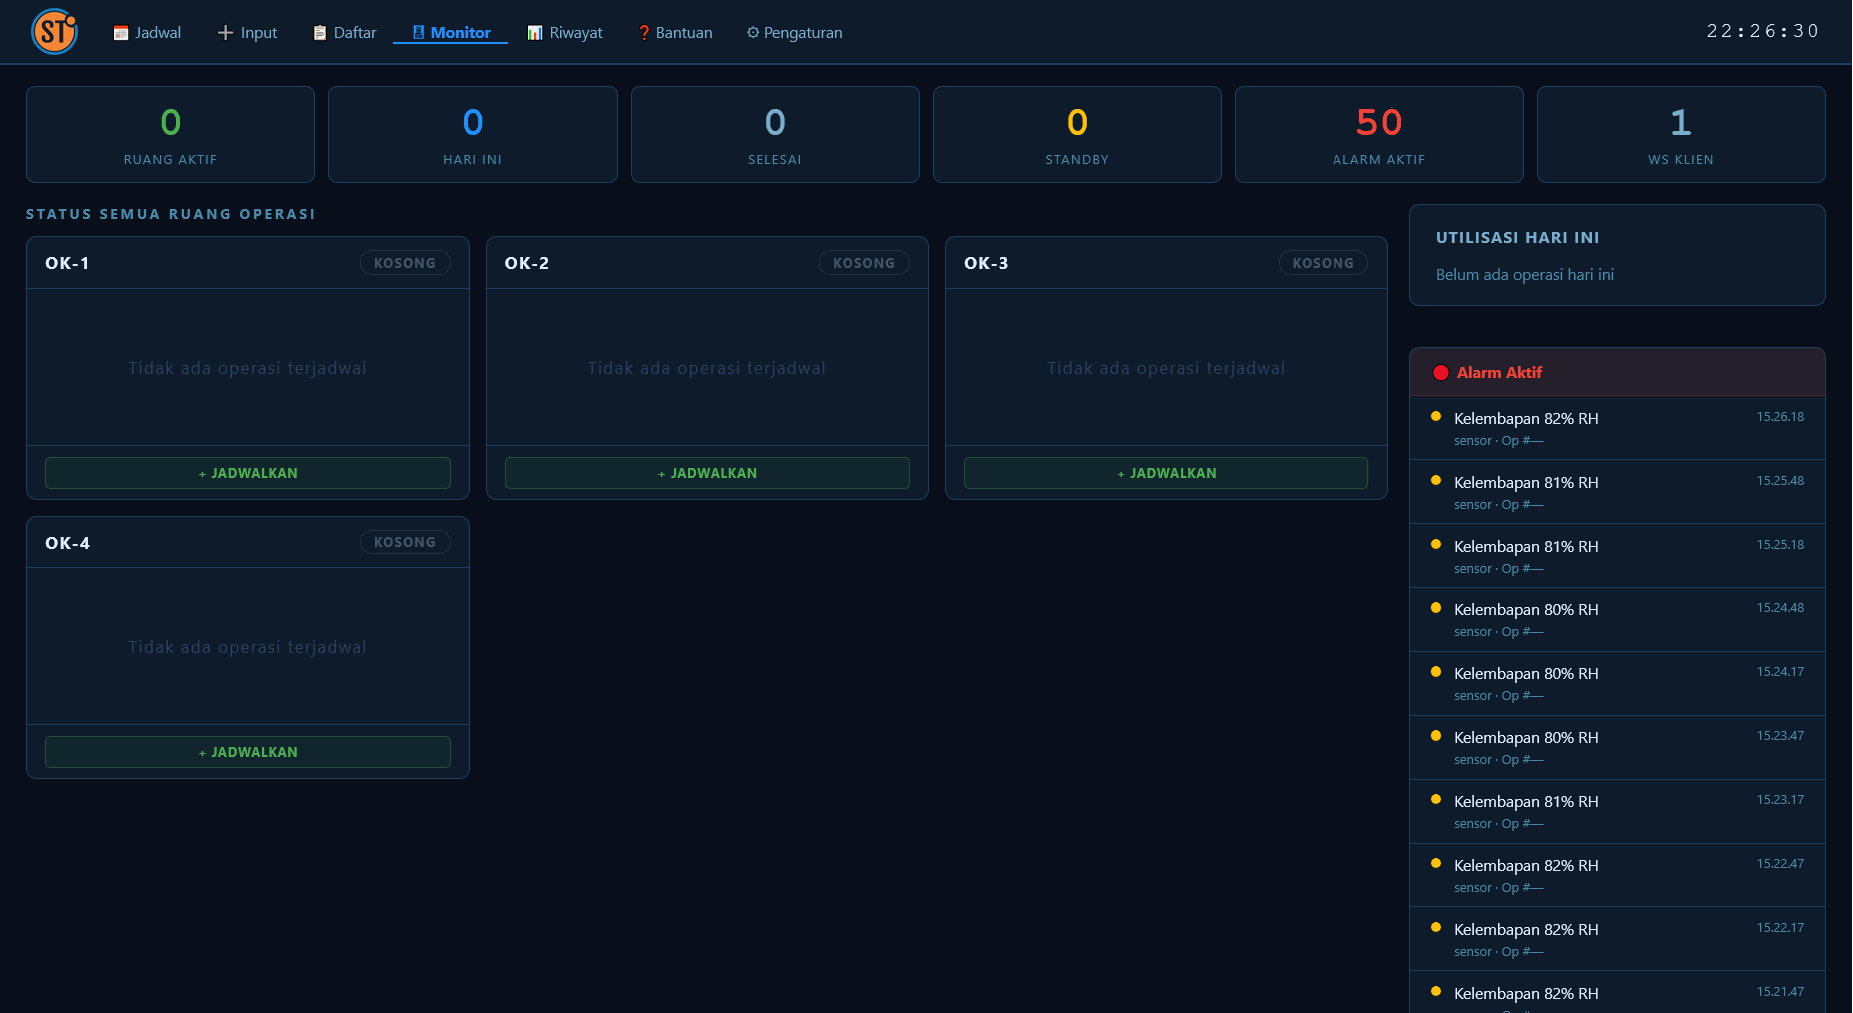
Task: Open the Pengaturan menu item
Action: pyautogui.click(x=794, y=33)
